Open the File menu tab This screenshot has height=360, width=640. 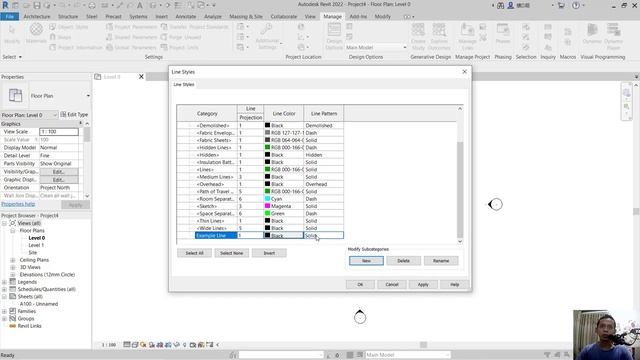coord(10,16)
